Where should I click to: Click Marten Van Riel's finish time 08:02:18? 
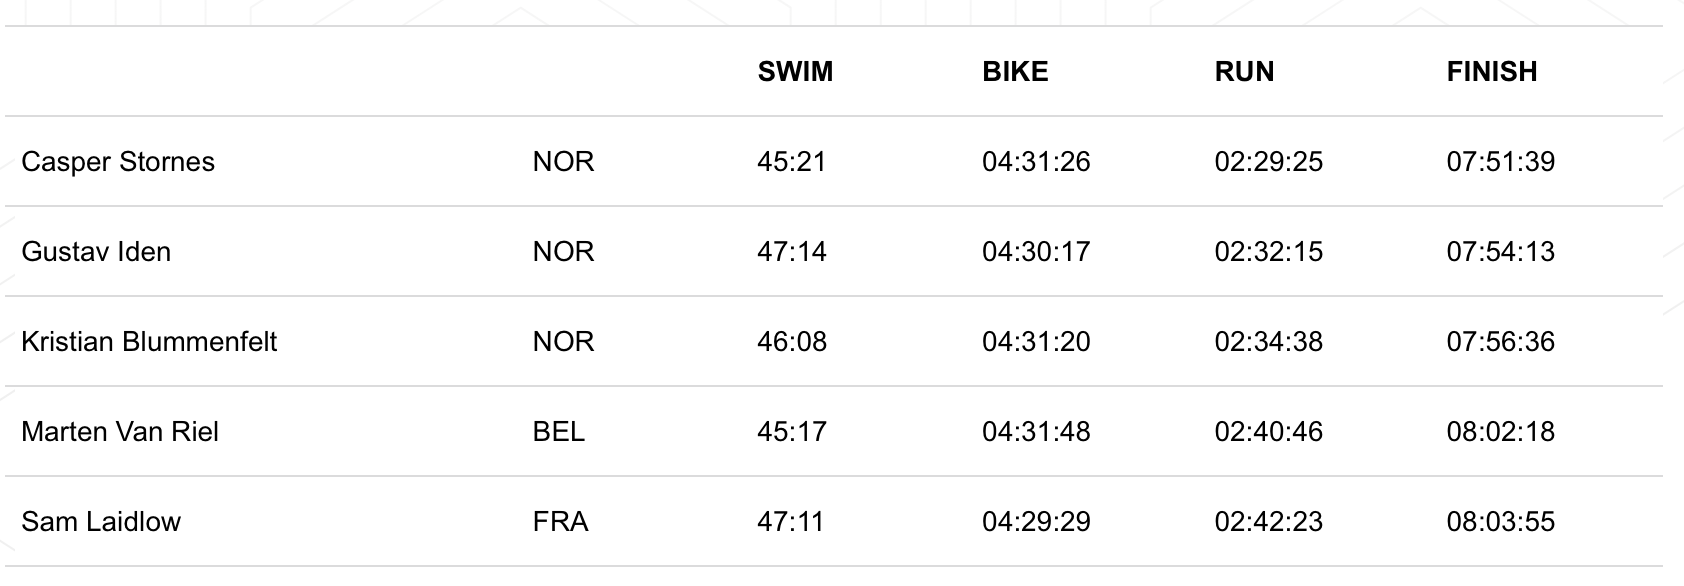1500,432
